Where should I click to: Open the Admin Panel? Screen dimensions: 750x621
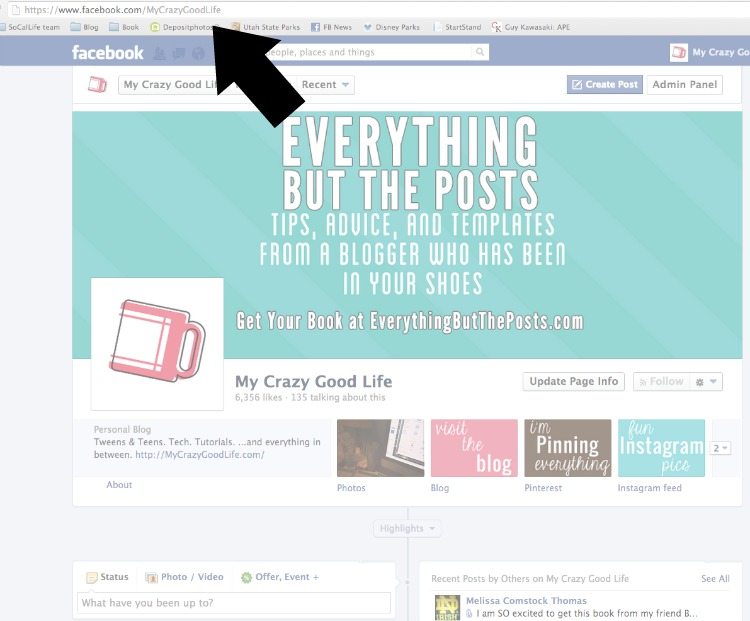[x=684, y=85]
